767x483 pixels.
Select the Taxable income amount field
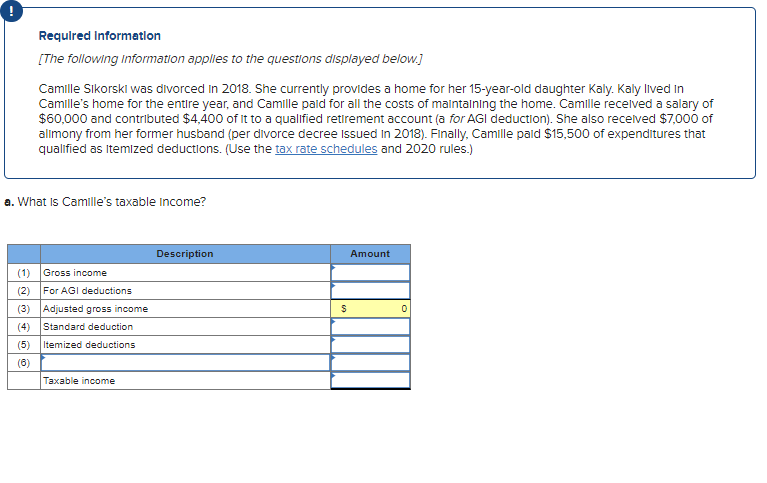click(370, 381)
